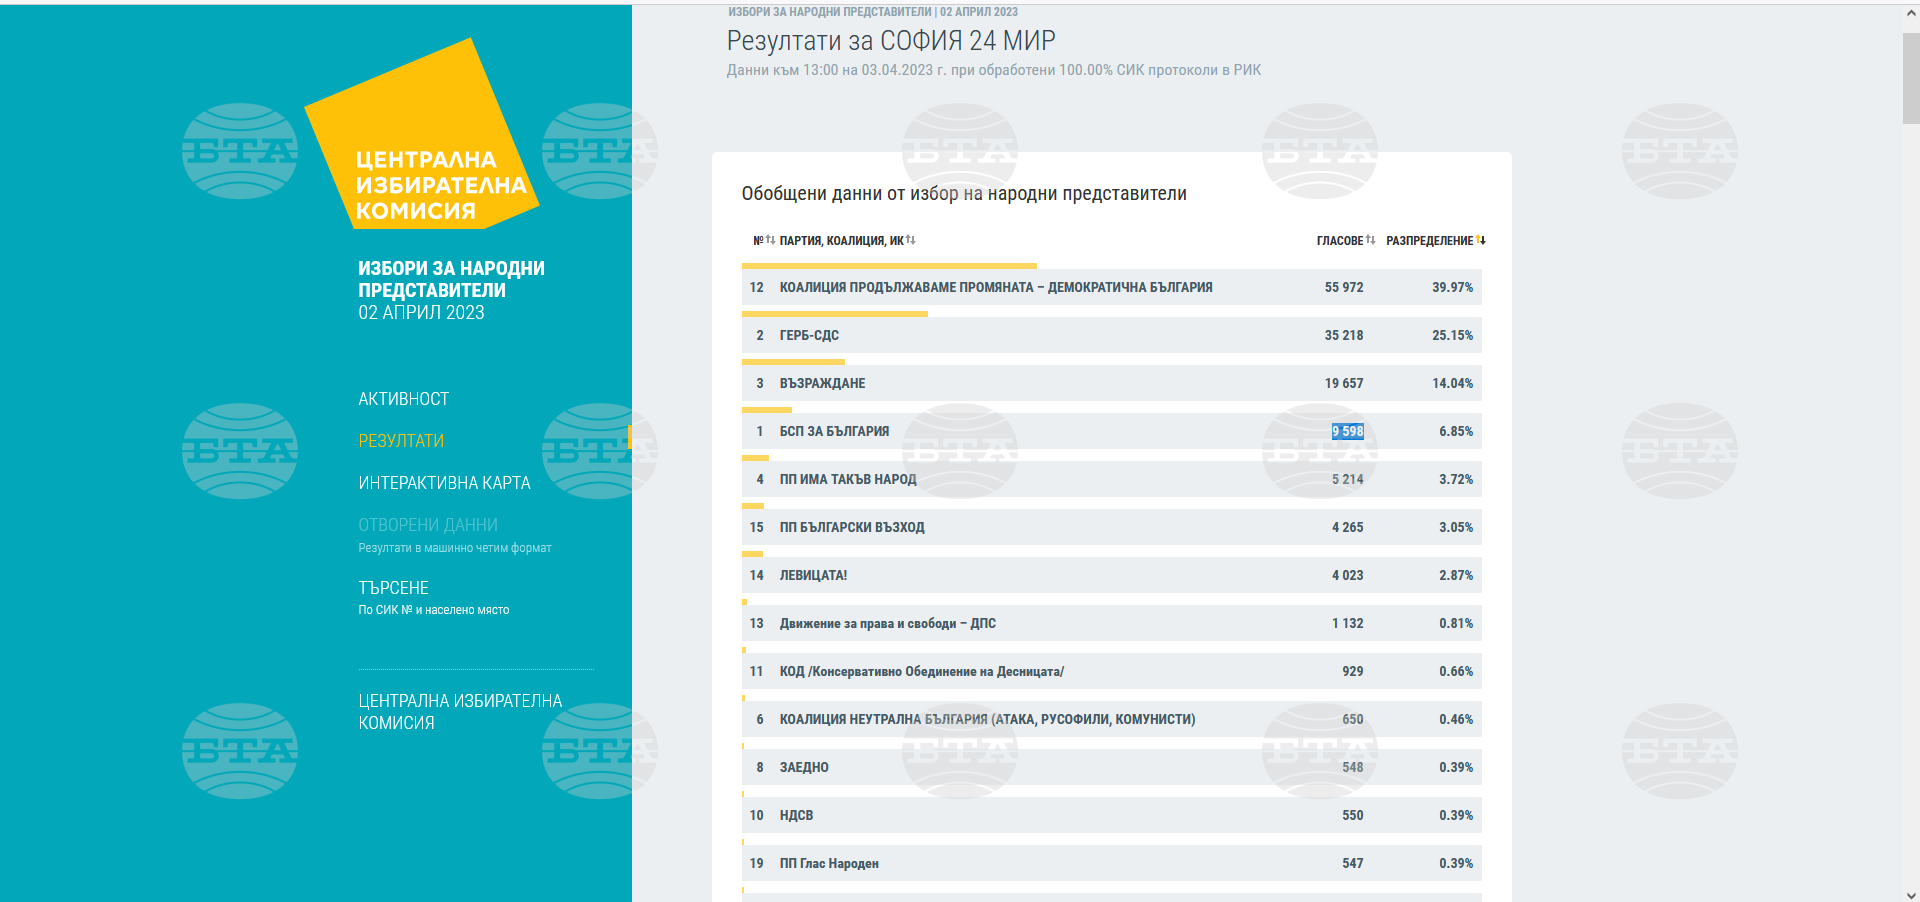Image resolution: width=1920 pixels, height=902 pixels.
Task: Open Интерактивна карта page
Action: click(x=444, y=483)
